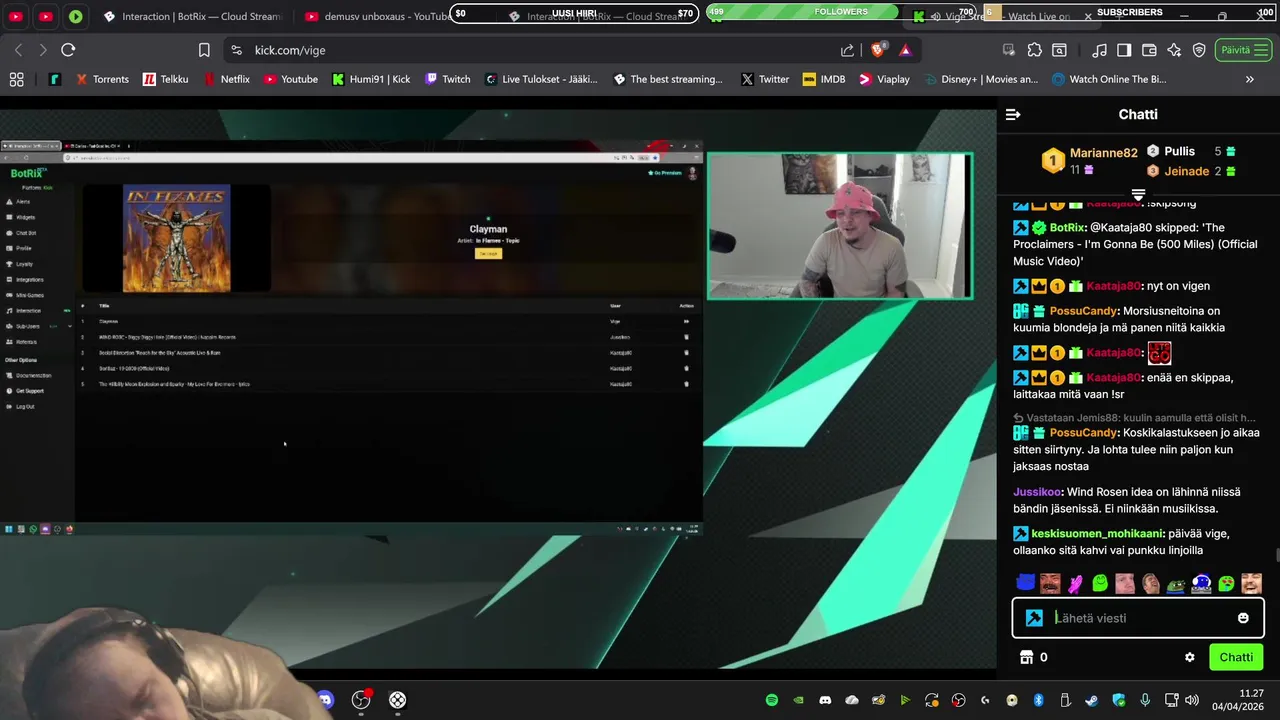Open the Leo AI sparkle icon
Screen dimensions: 1280x720
point(1174,50)
